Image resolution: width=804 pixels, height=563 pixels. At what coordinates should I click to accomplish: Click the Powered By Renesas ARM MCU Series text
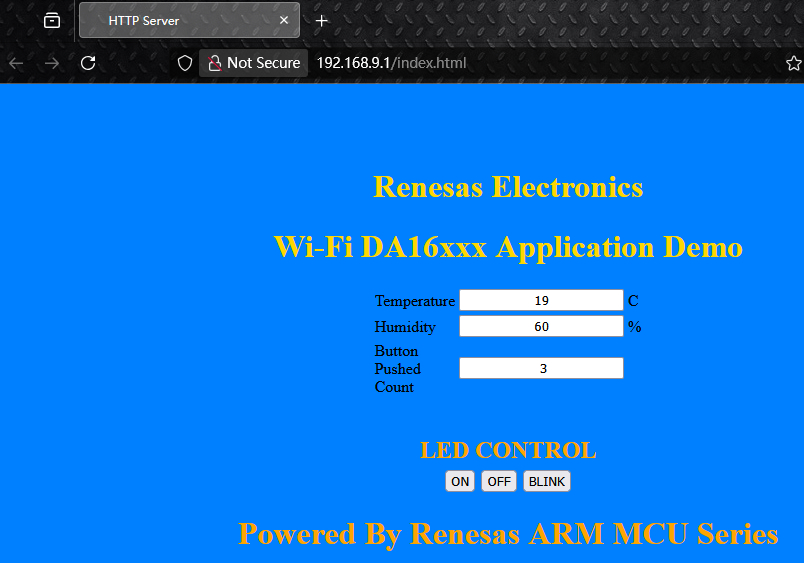click(x=508, y=534)
